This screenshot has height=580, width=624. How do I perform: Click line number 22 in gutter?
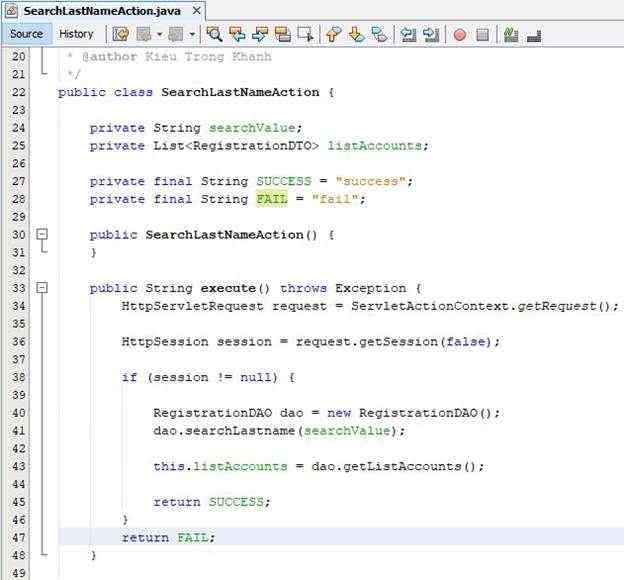point(19,92)
